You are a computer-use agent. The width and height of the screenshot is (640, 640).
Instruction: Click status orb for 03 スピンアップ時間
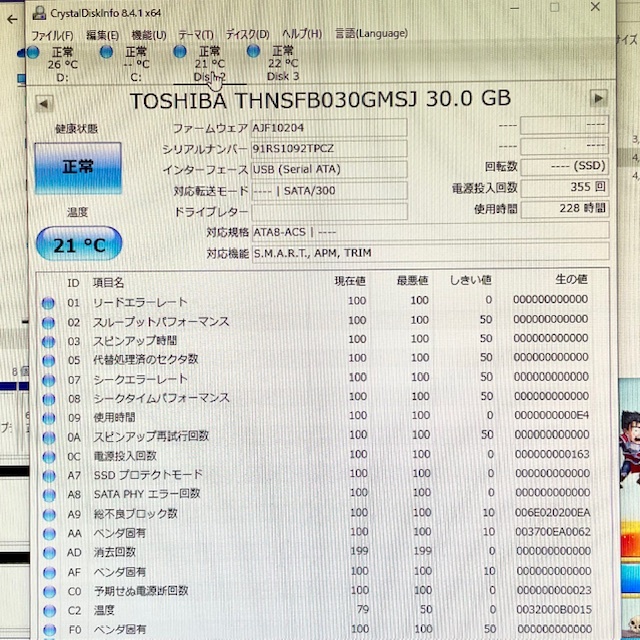pos(48,342)
